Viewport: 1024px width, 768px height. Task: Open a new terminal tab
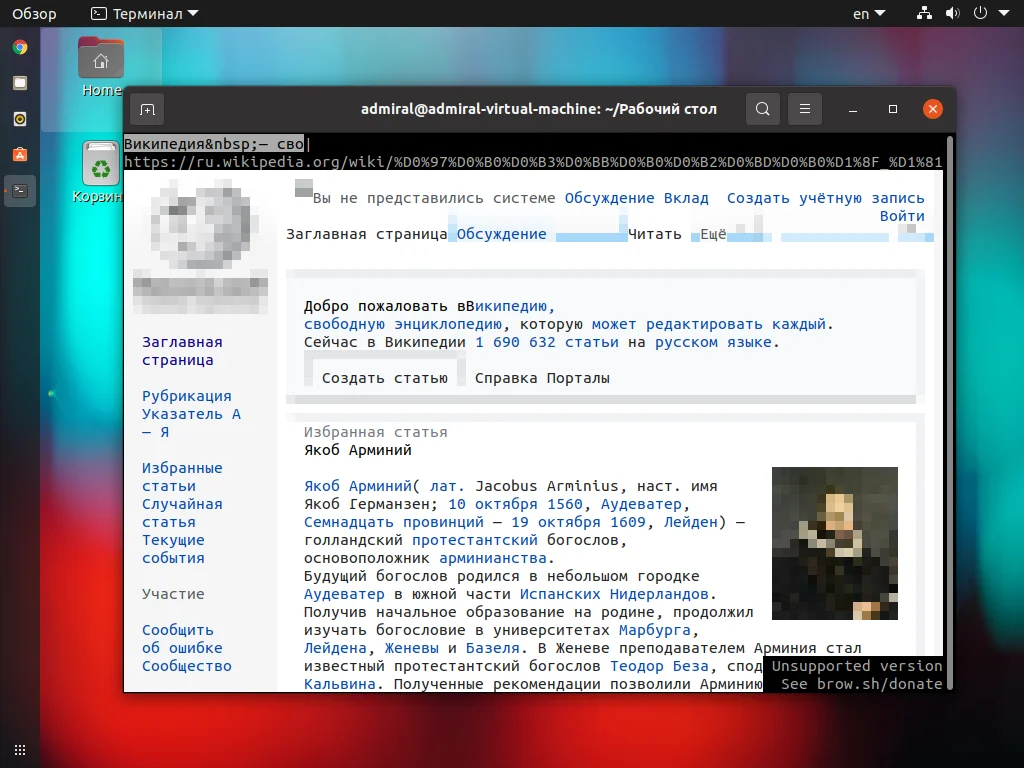point(146,109)
